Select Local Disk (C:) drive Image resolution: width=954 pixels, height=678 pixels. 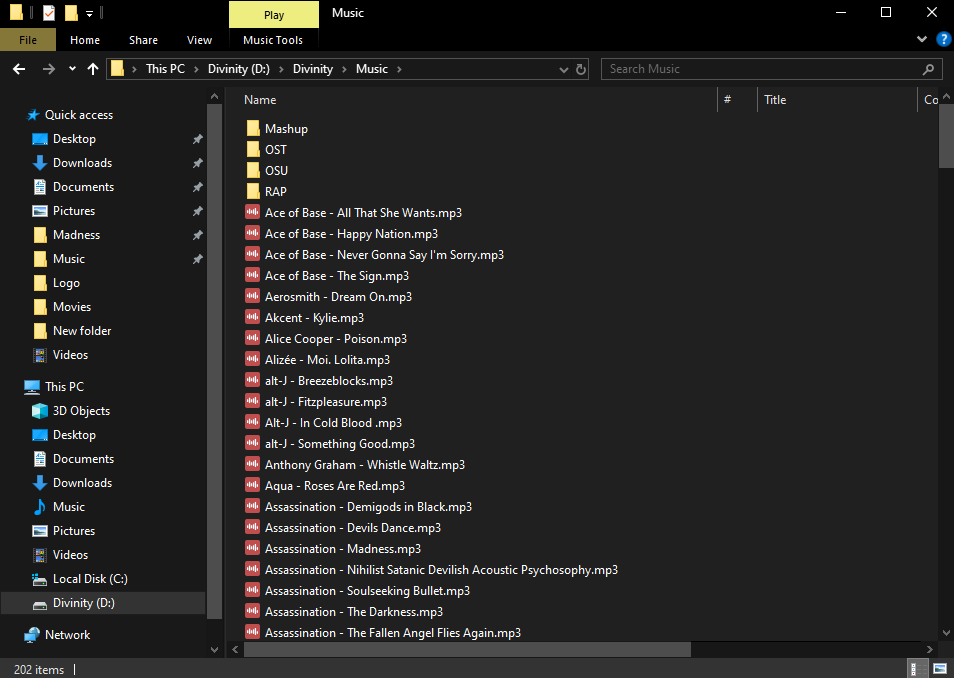point(90,579)
